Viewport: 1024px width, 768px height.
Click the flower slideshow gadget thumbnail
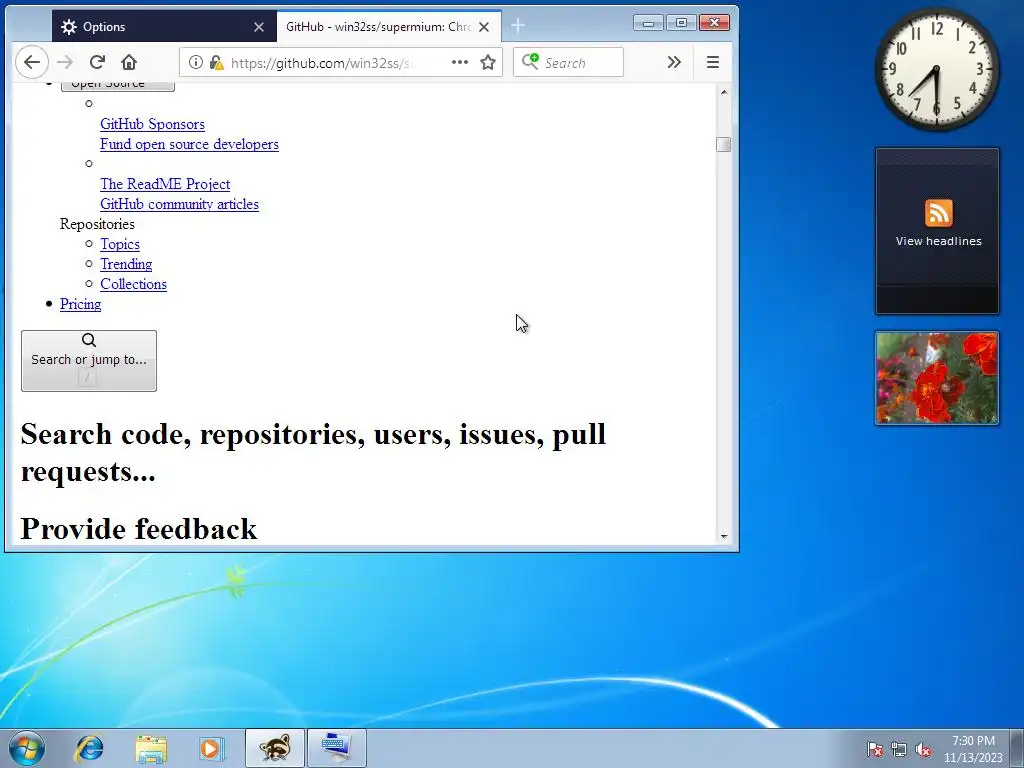pos(936,378)
